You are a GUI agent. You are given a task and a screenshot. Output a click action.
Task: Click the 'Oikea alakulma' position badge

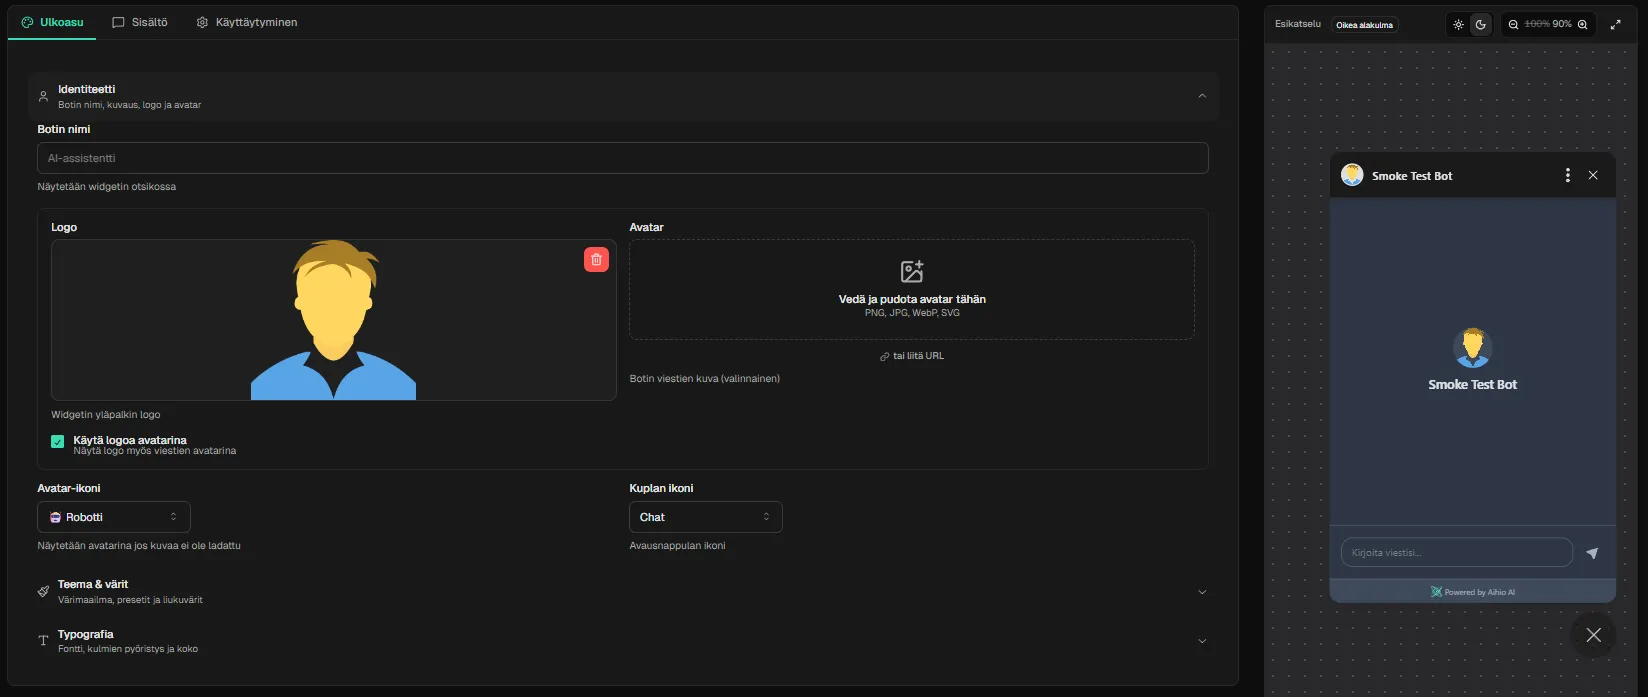(1364, 25)
